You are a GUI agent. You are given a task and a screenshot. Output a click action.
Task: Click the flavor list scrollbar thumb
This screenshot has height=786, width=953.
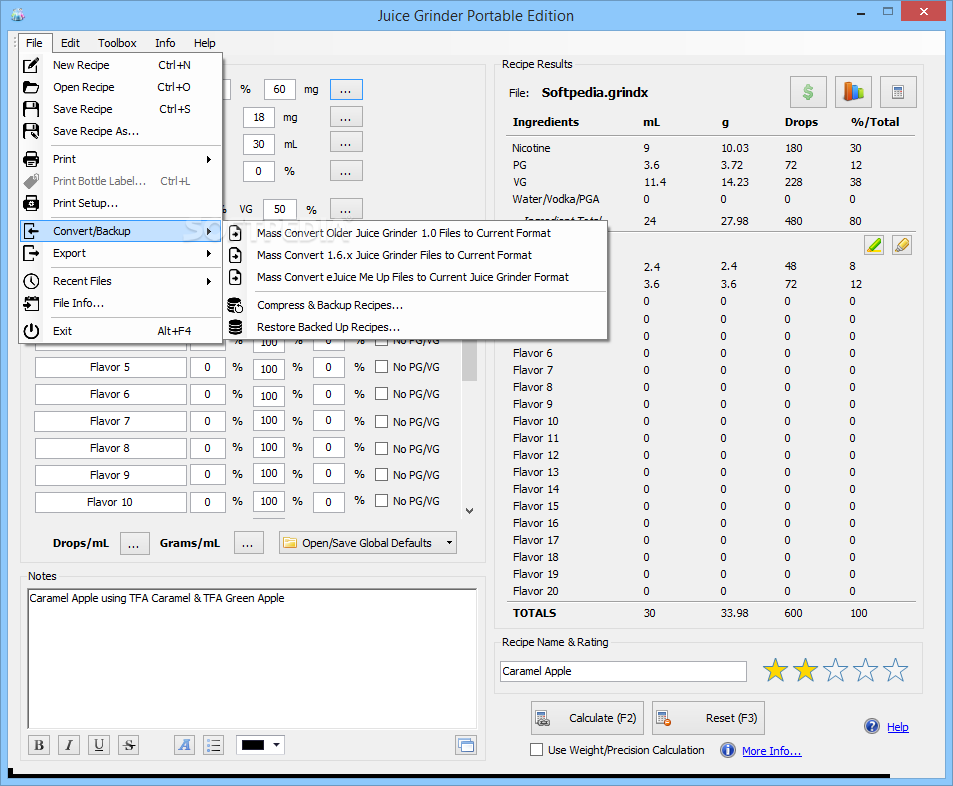click(469, 360)
